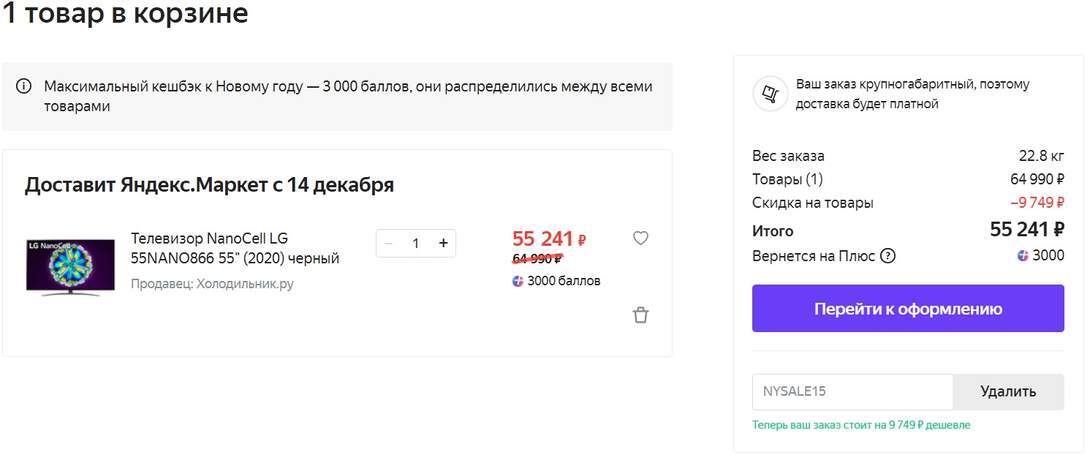This screenshot has height=455, width=1090.
Task: Click the Plus points icon near 3000 баллов
Action: [518, 281]
